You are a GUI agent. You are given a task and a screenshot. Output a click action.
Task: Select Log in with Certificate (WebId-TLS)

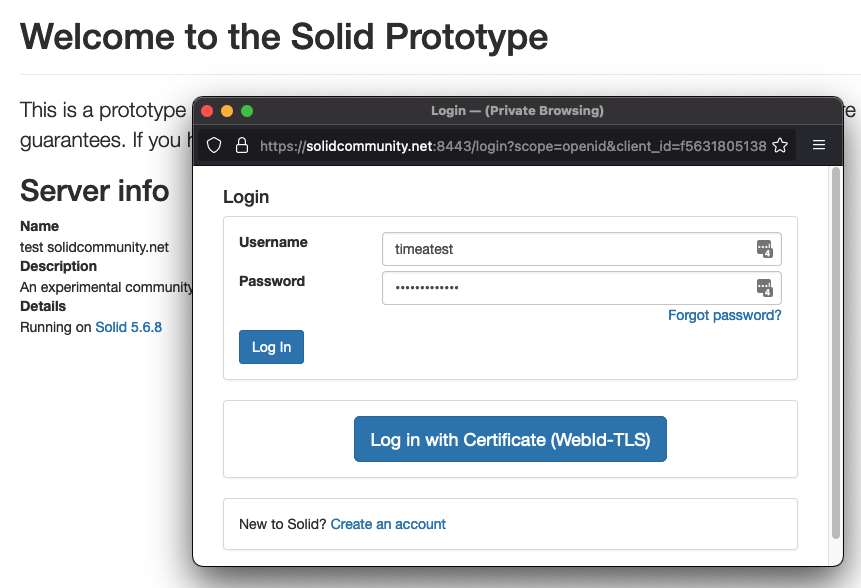pyautogui.click(x=510, y=438)
